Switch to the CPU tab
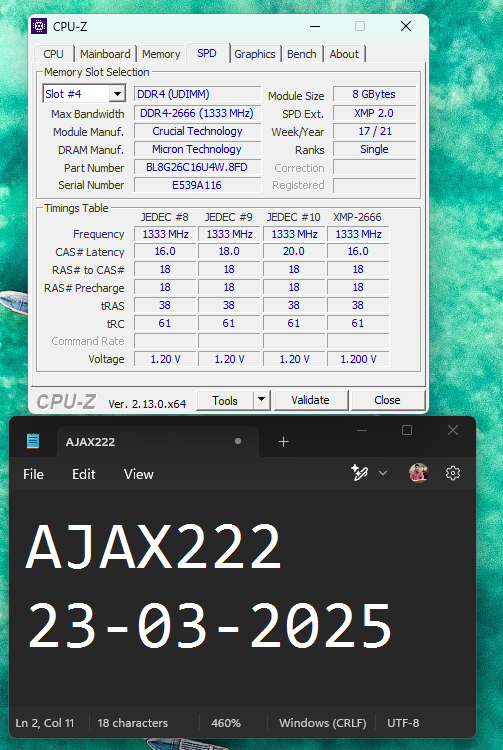This screenshot has width=503, height=750. click(54, 54)
